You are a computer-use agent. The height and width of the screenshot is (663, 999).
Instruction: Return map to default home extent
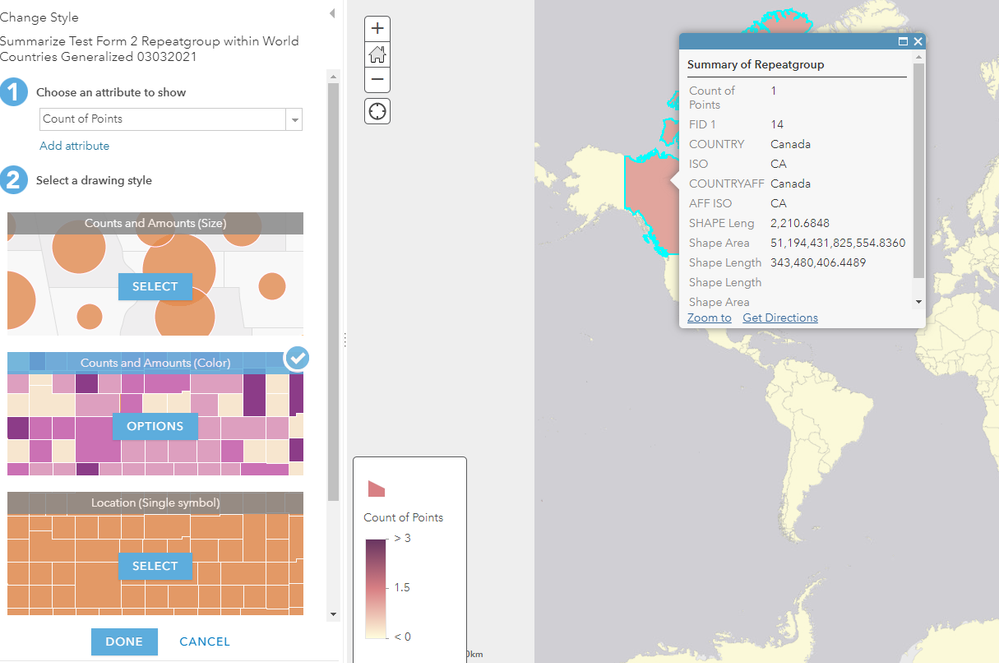pyautogui.click(x=377, y=54)
